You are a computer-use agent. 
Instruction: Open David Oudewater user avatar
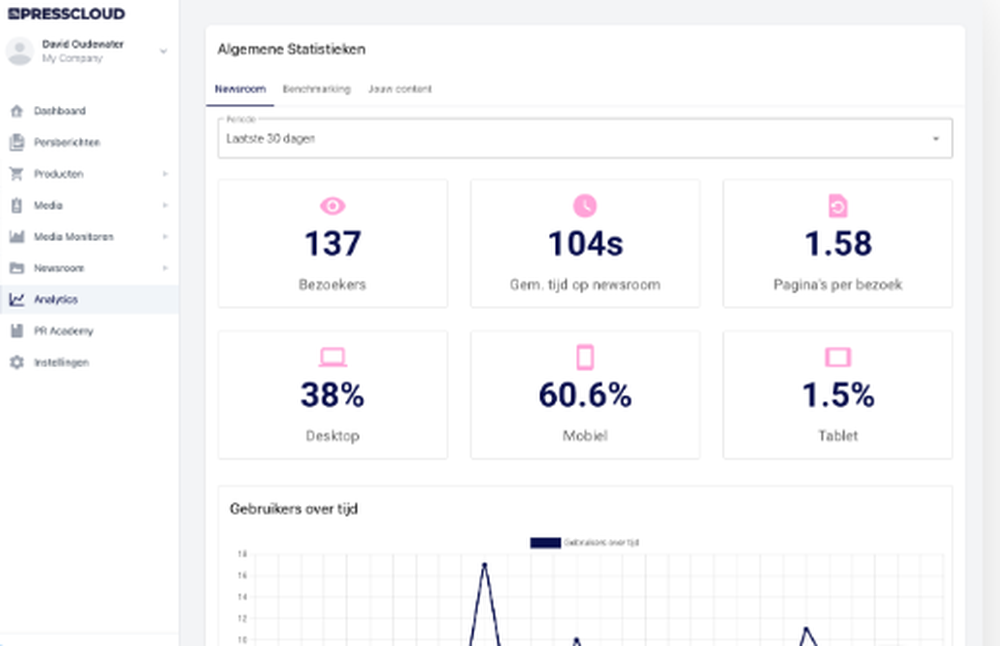(x=20, y=51)
